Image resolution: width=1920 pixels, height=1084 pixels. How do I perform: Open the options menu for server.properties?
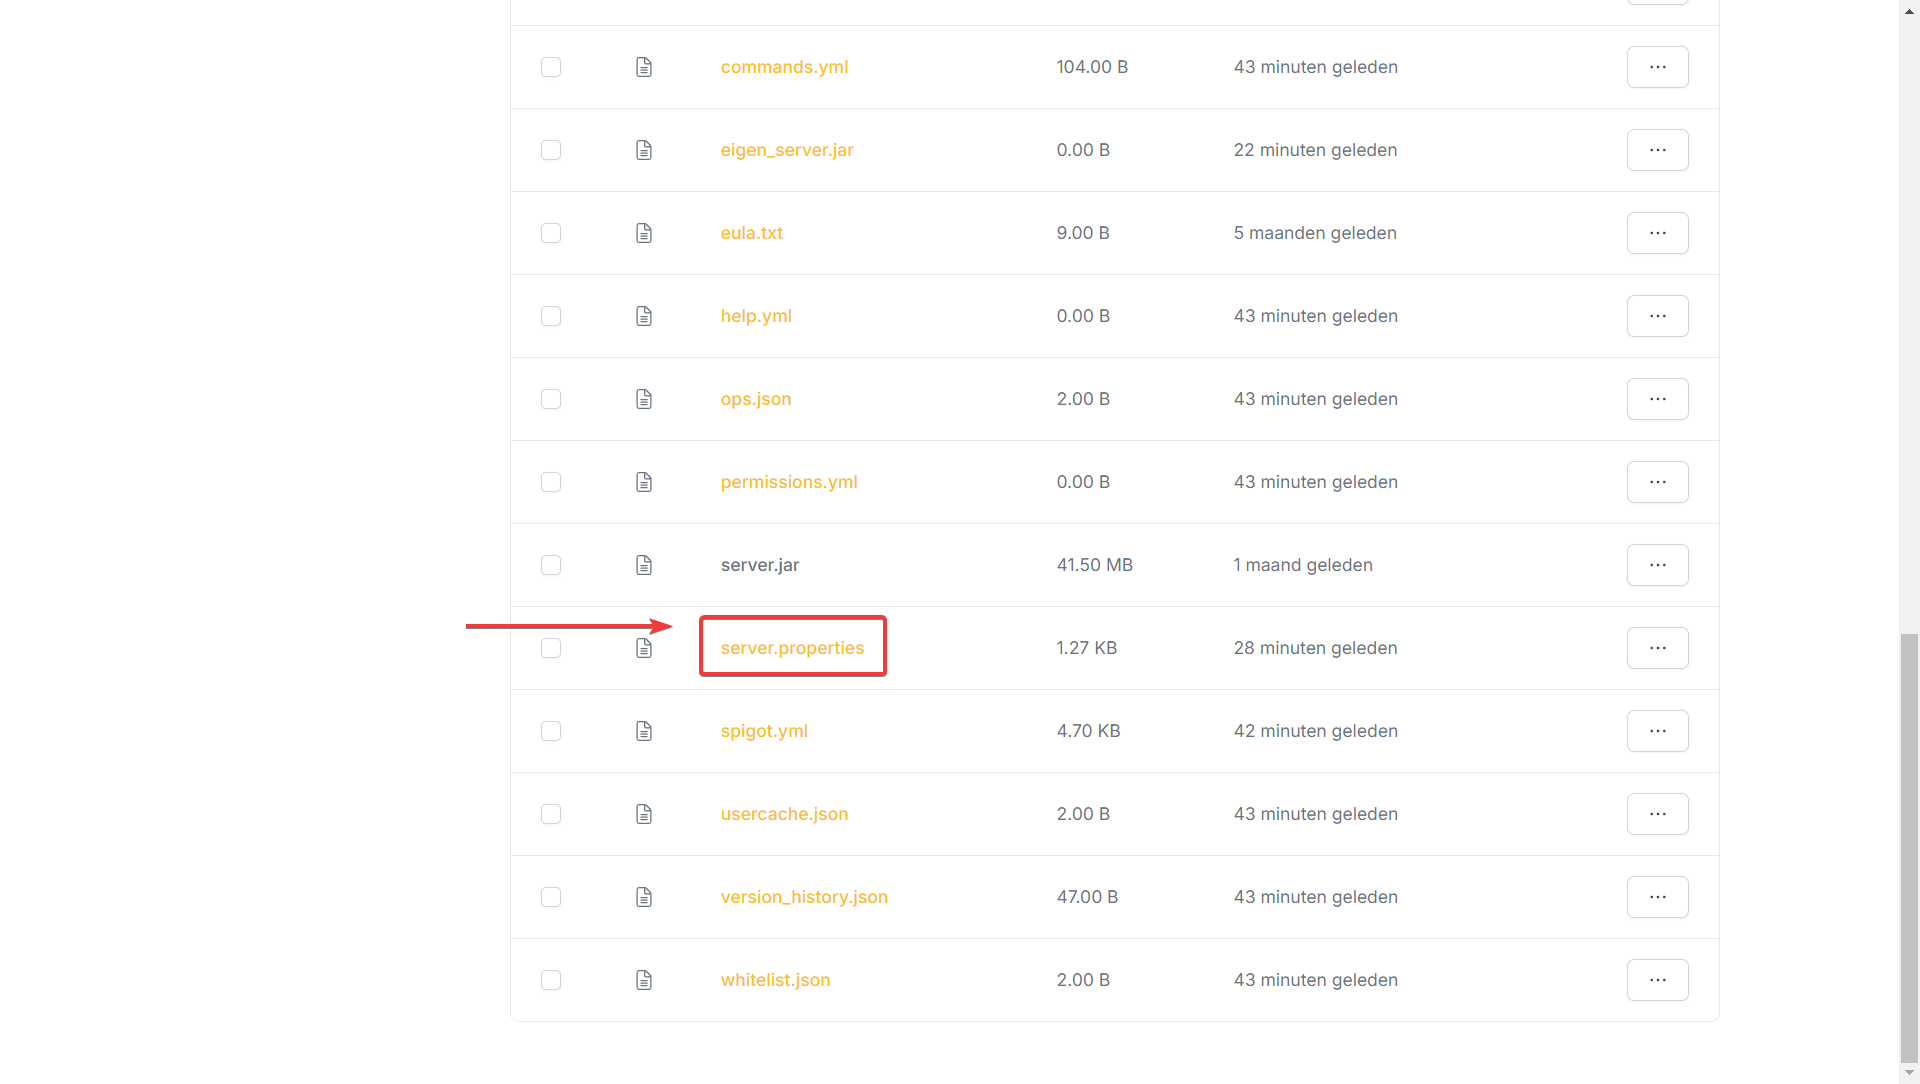[x=1657, y=648]
